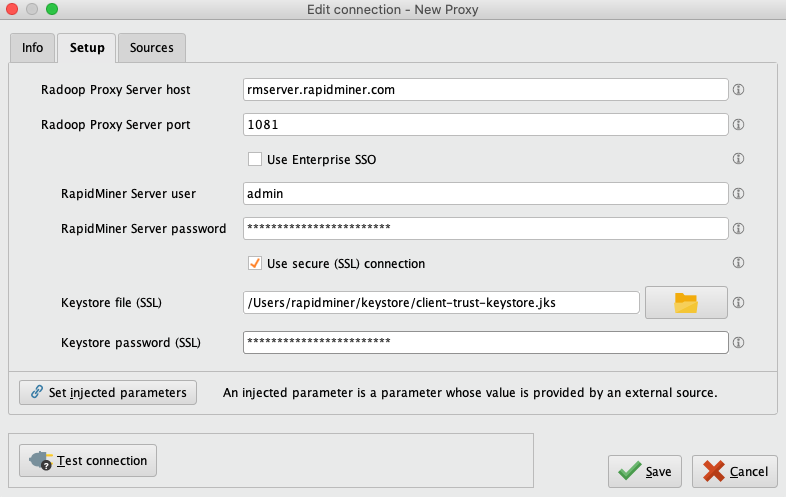Save the connection settings
This screenshot has height=497, width=786.
[645, 471]
